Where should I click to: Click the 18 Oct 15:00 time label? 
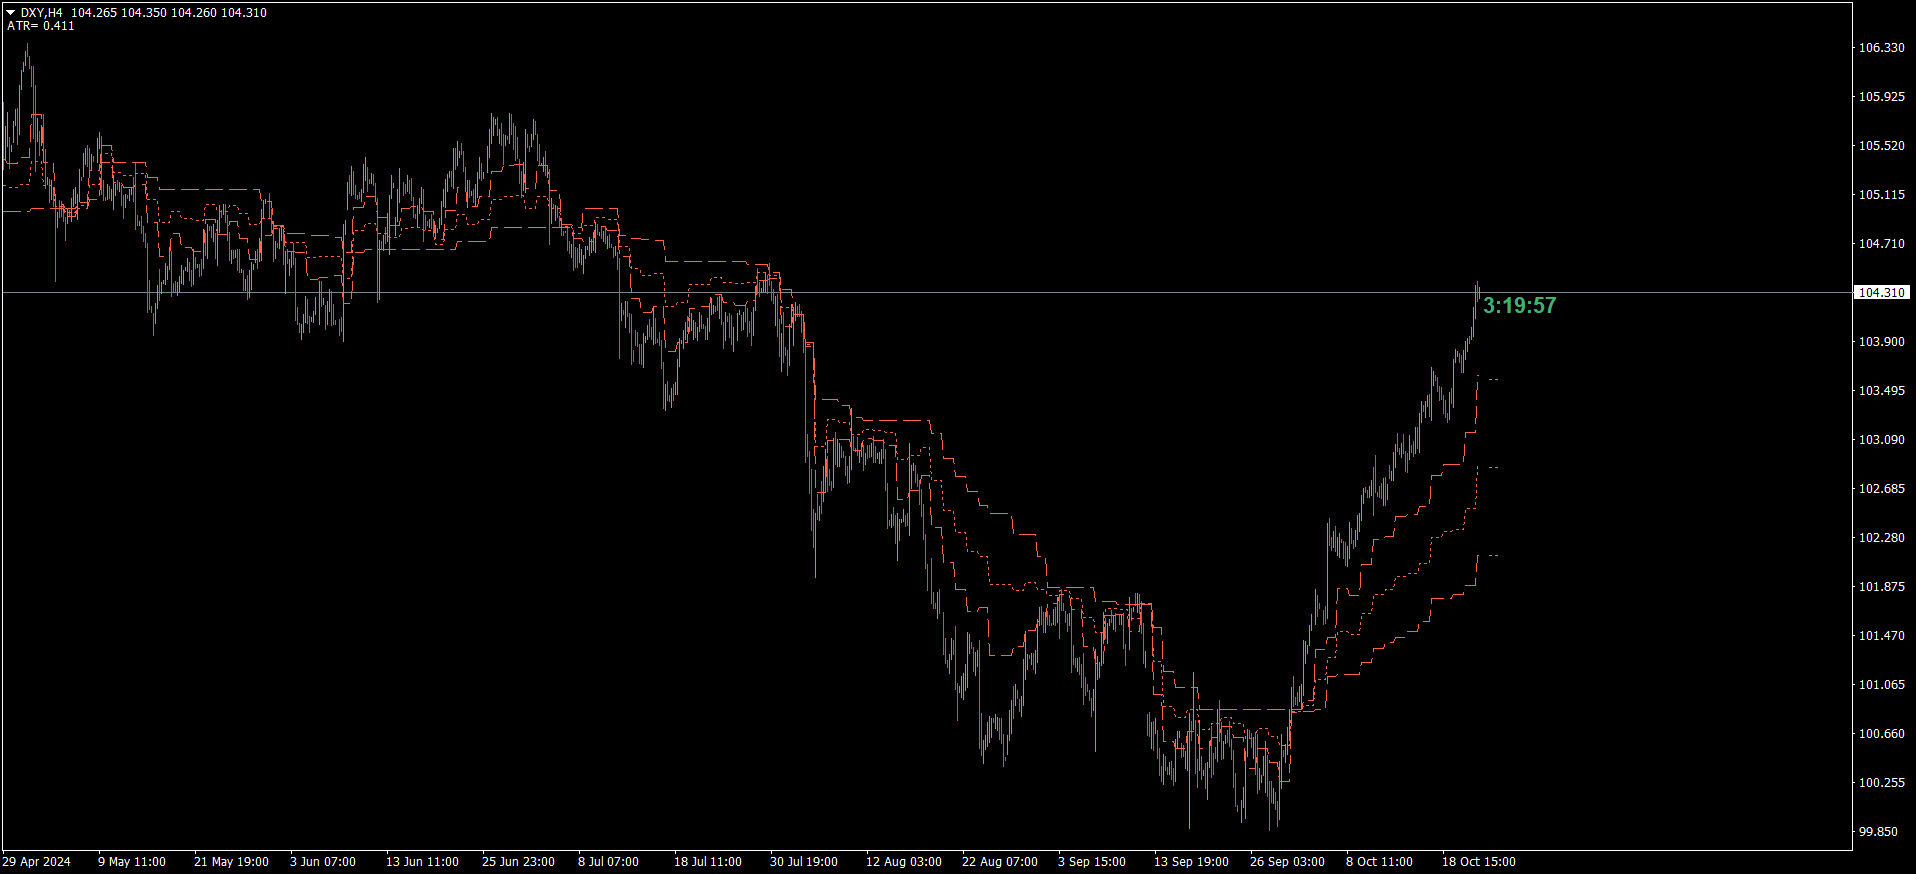pyautogui.click(x=1478, y=861)
